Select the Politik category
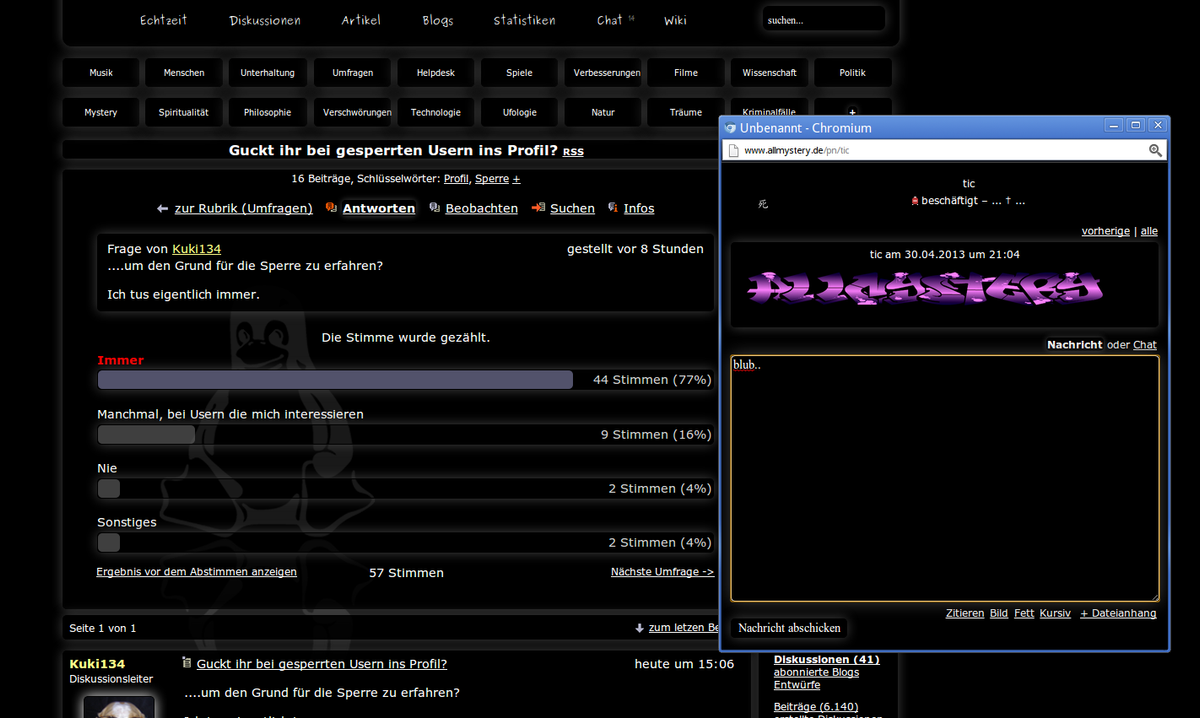Image resolution: width=1200 pixels, height=718 pixels. pos(853,73)
